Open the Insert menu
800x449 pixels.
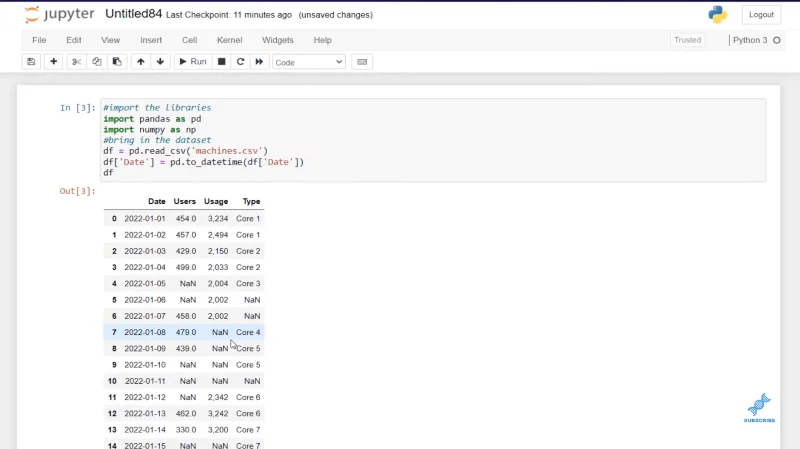tap(151, 40)
